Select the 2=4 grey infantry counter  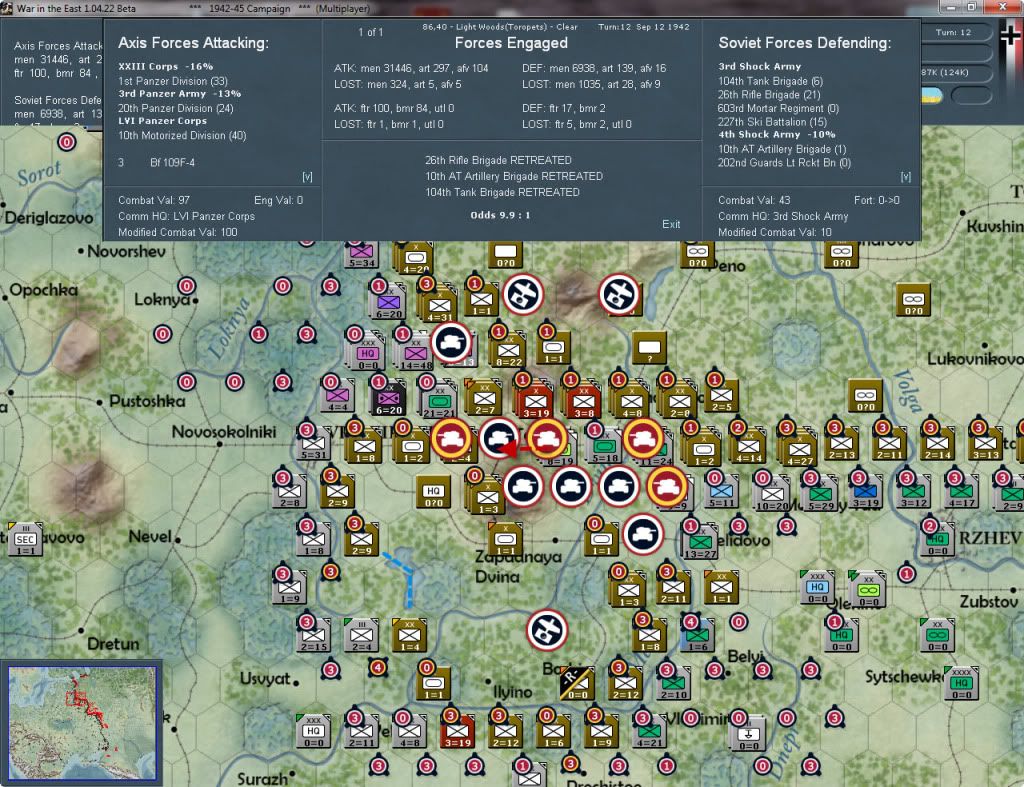click(361, 635)
